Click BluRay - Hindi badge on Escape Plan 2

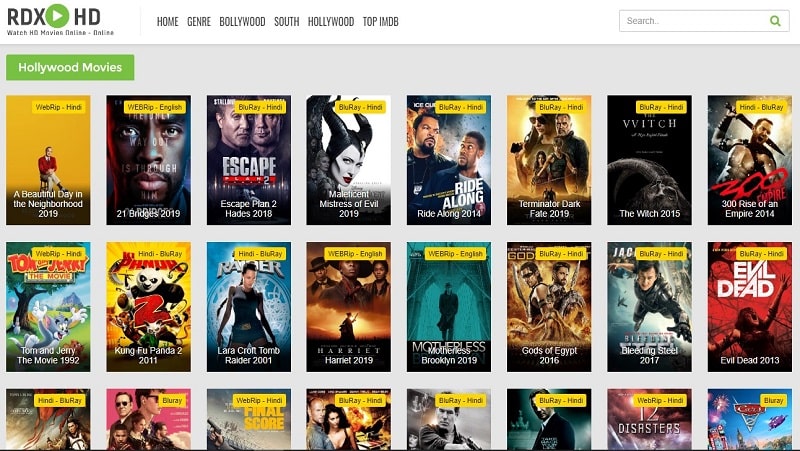click(260, 107)
